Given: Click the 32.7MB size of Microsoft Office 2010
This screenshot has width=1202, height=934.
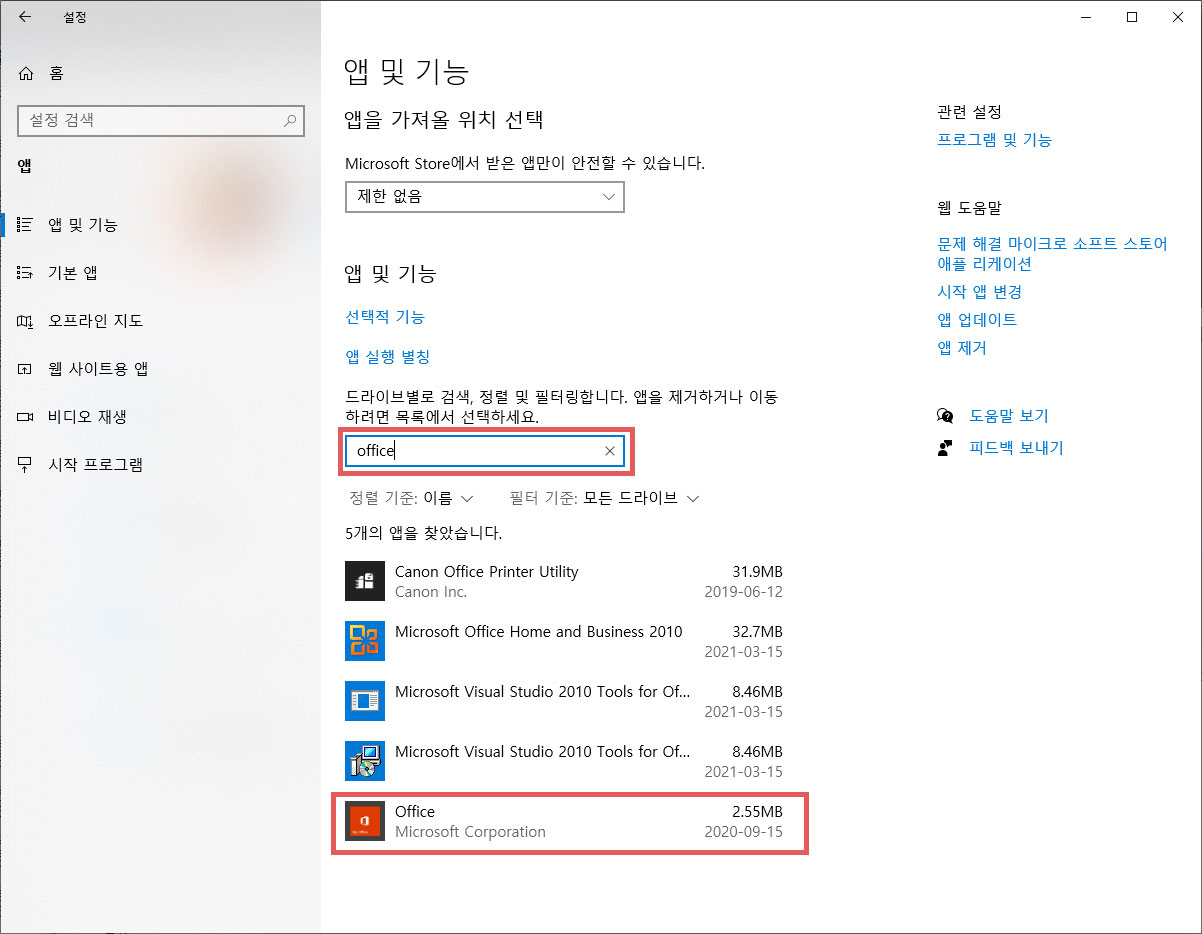Looking at the screenshot, I should click(757, 632).
